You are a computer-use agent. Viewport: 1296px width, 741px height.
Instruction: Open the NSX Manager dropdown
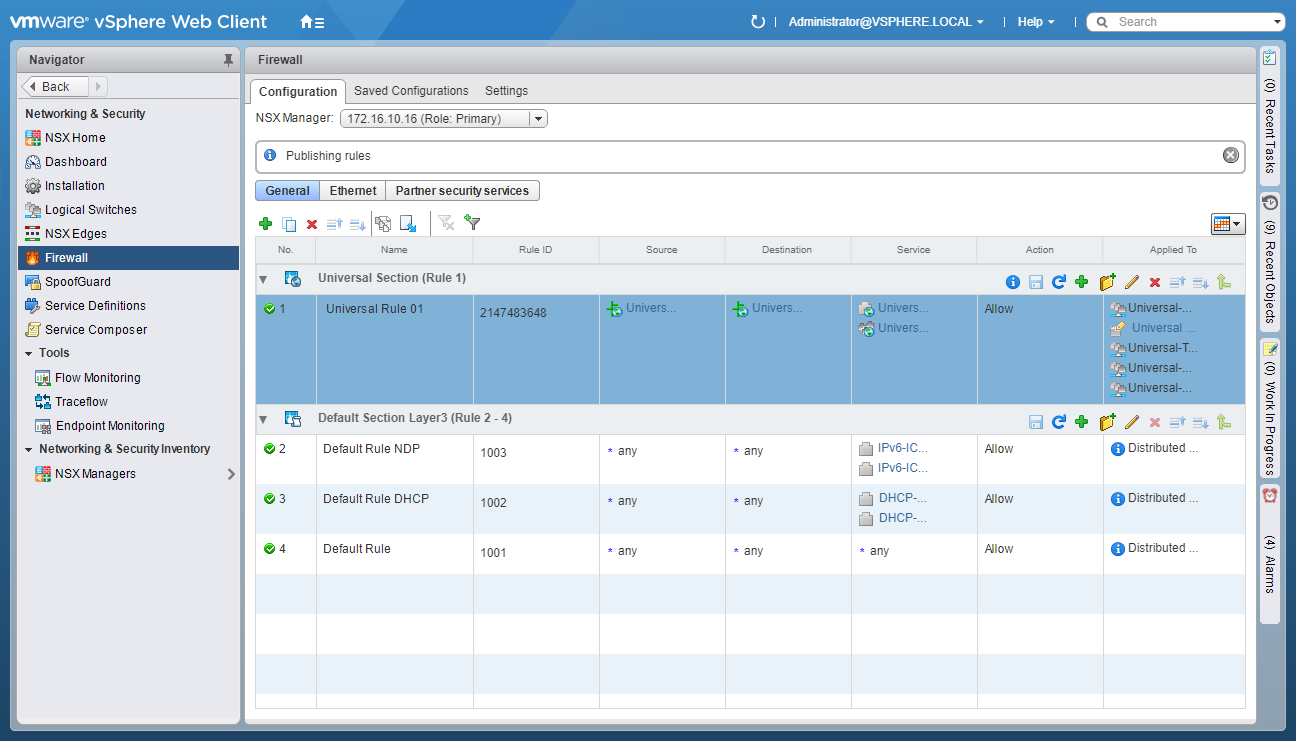coord(537,119)
